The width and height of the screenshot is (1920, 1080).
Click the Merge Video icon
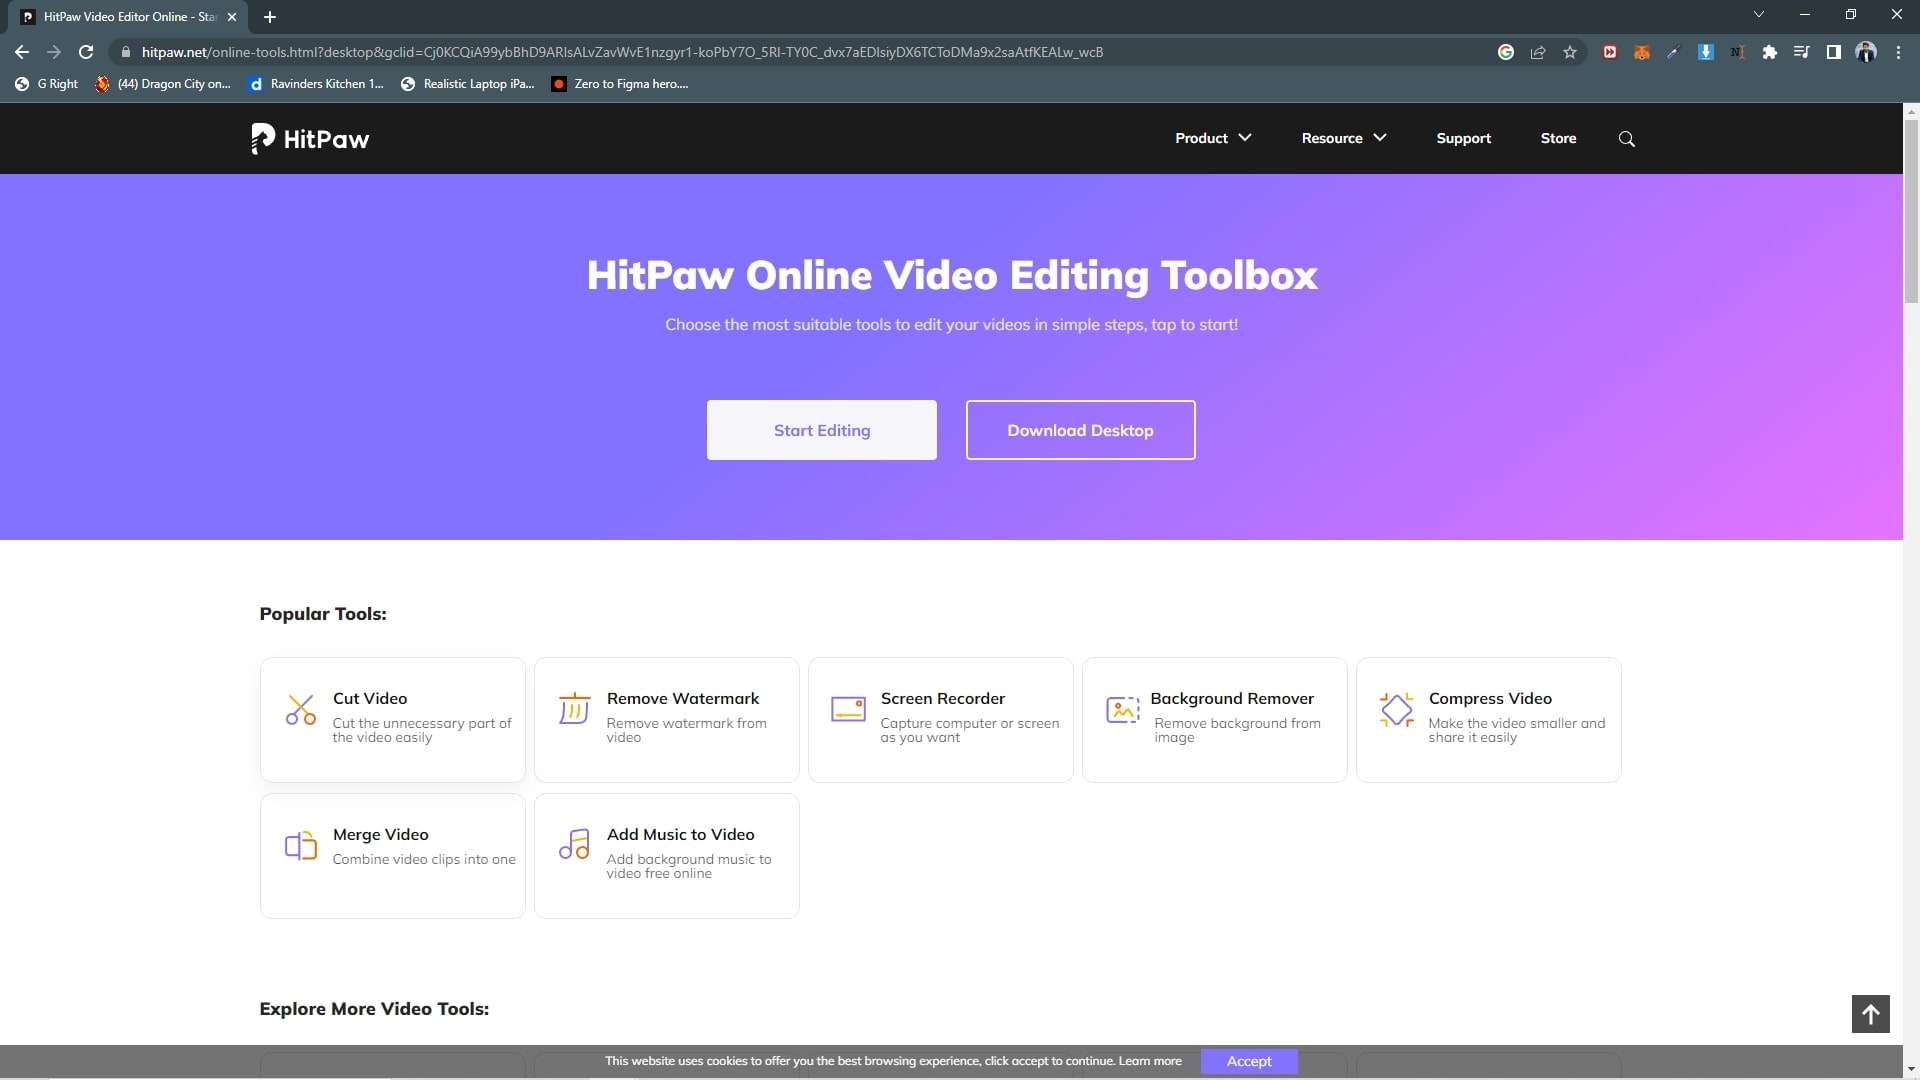click(300, 846)
